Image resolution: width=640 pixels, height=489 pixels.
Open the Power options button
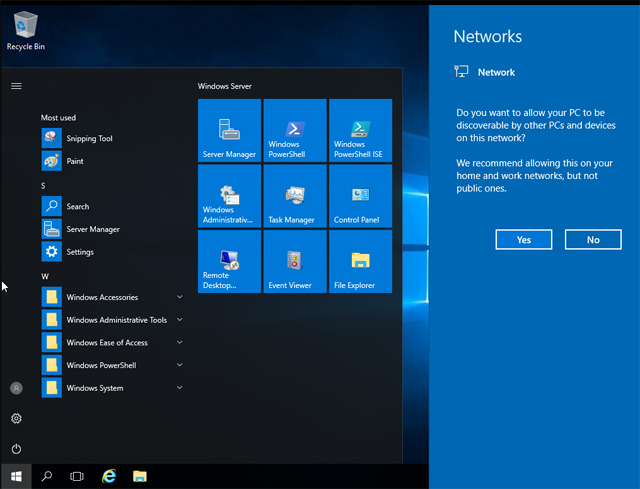tap(16, 449)
